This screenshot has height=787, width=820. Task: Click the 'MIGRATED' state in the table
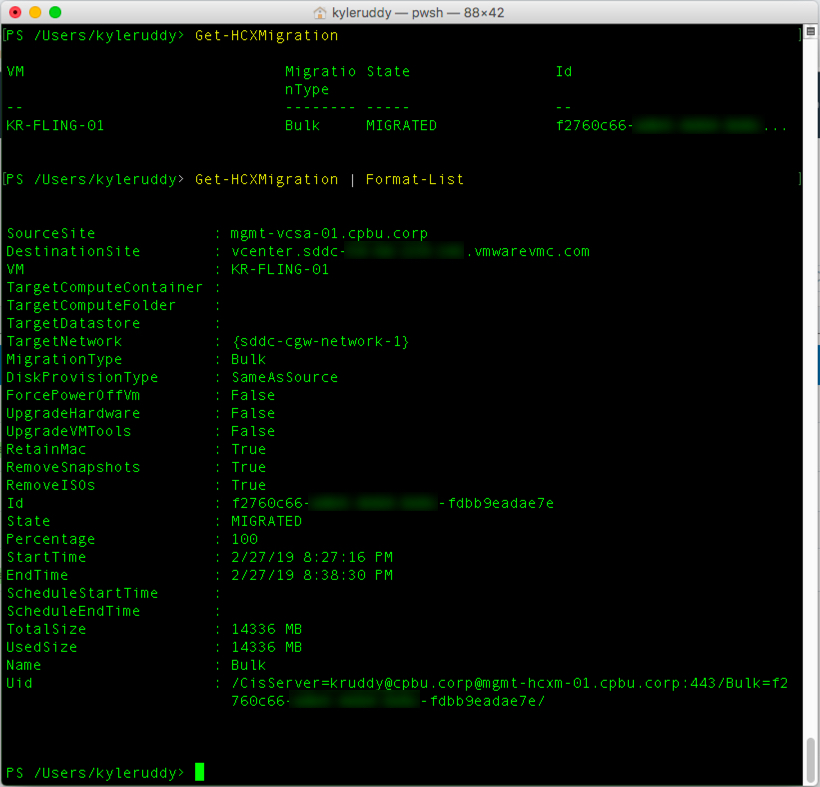[401, 126]
